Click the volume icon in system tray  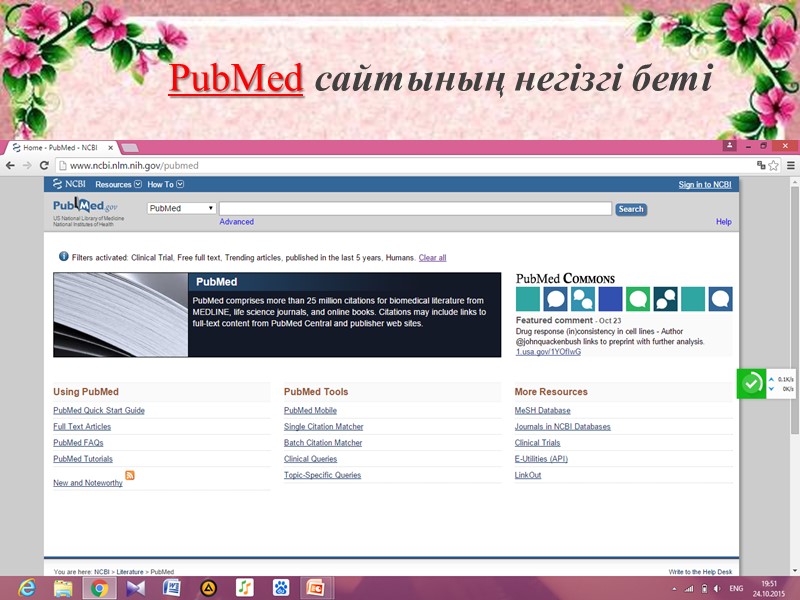717,589
